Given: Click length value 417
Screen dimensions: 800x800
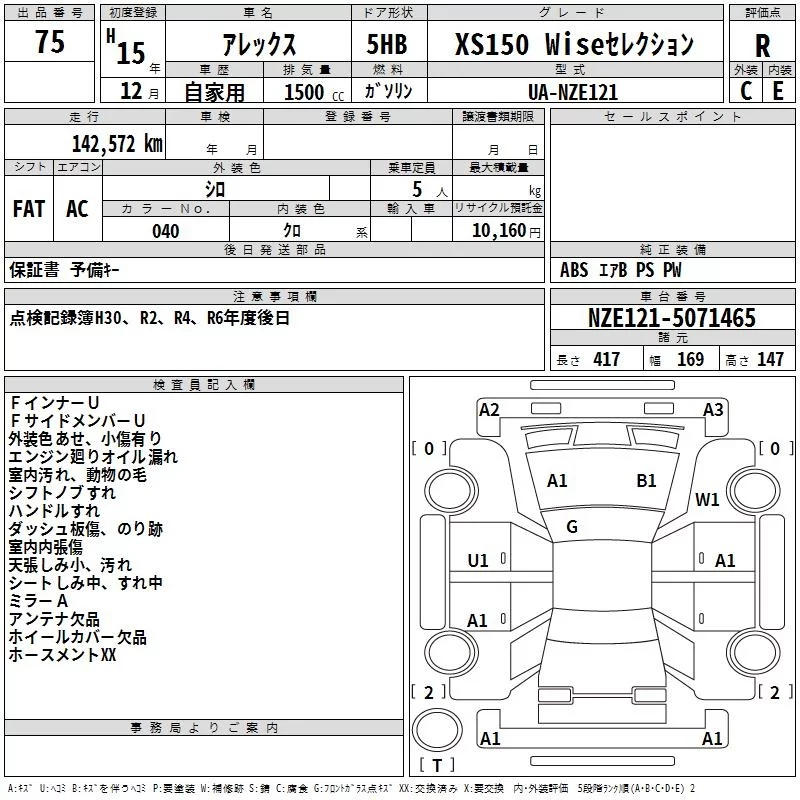Looking at the screenshot, I should click(x=606, y=359).
